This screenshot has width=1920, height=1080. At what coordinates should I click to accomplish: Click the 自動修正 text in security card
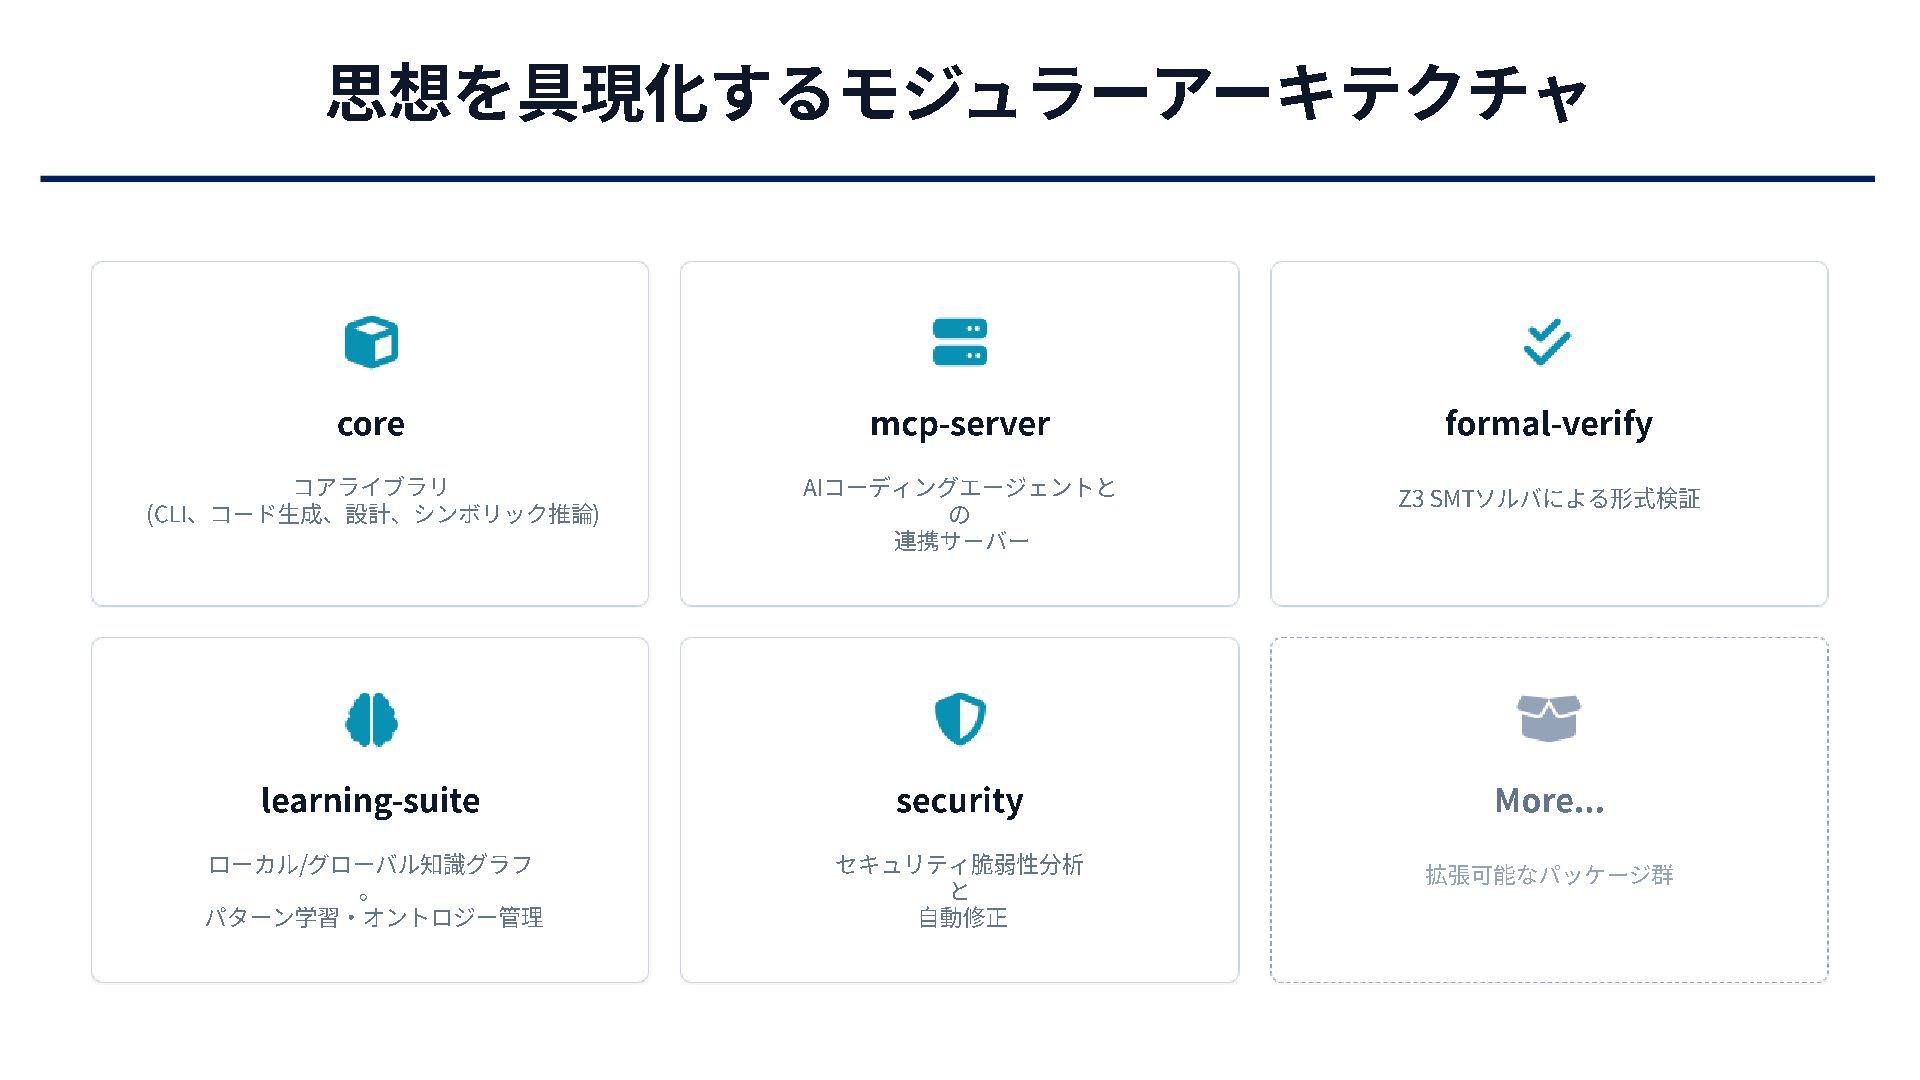[962, 917]
